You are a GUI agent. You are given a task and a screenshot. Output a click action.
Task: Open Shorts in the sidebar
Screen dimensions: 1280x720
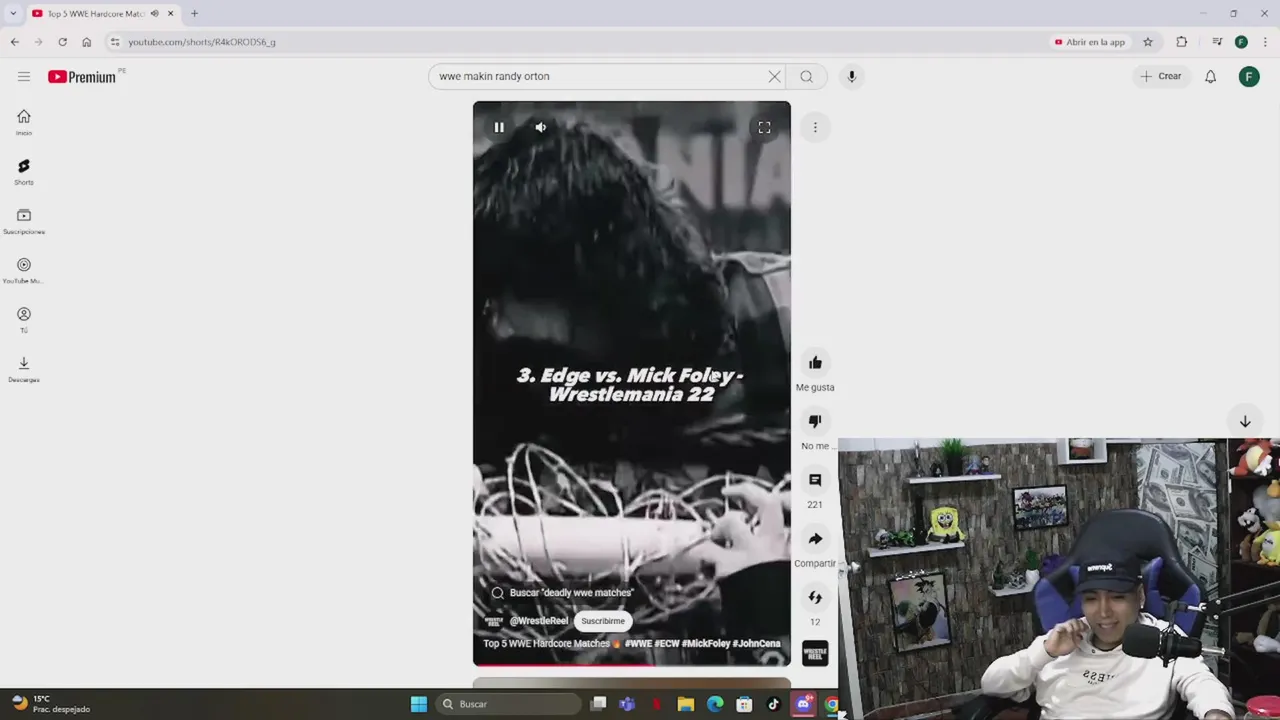click(24, 172)
